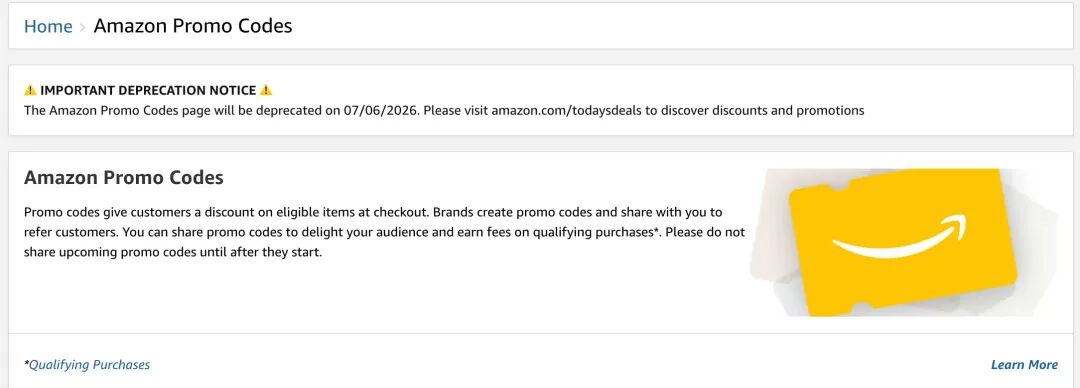Go to the Home breadcrumb link
The width and height of the screenshot is (1080, 388).
pos(48,26)
